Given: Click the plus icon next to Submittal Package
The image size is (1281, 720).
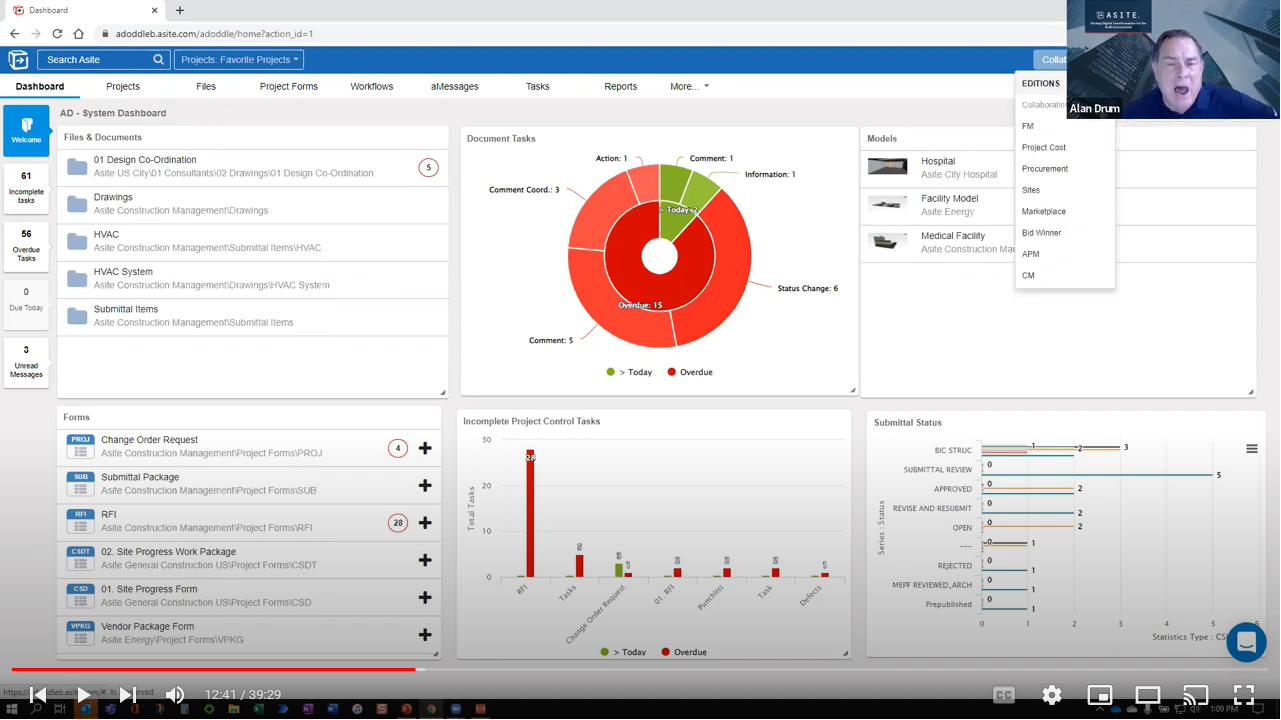Looking at the screenshot, I should click(425, 485).
